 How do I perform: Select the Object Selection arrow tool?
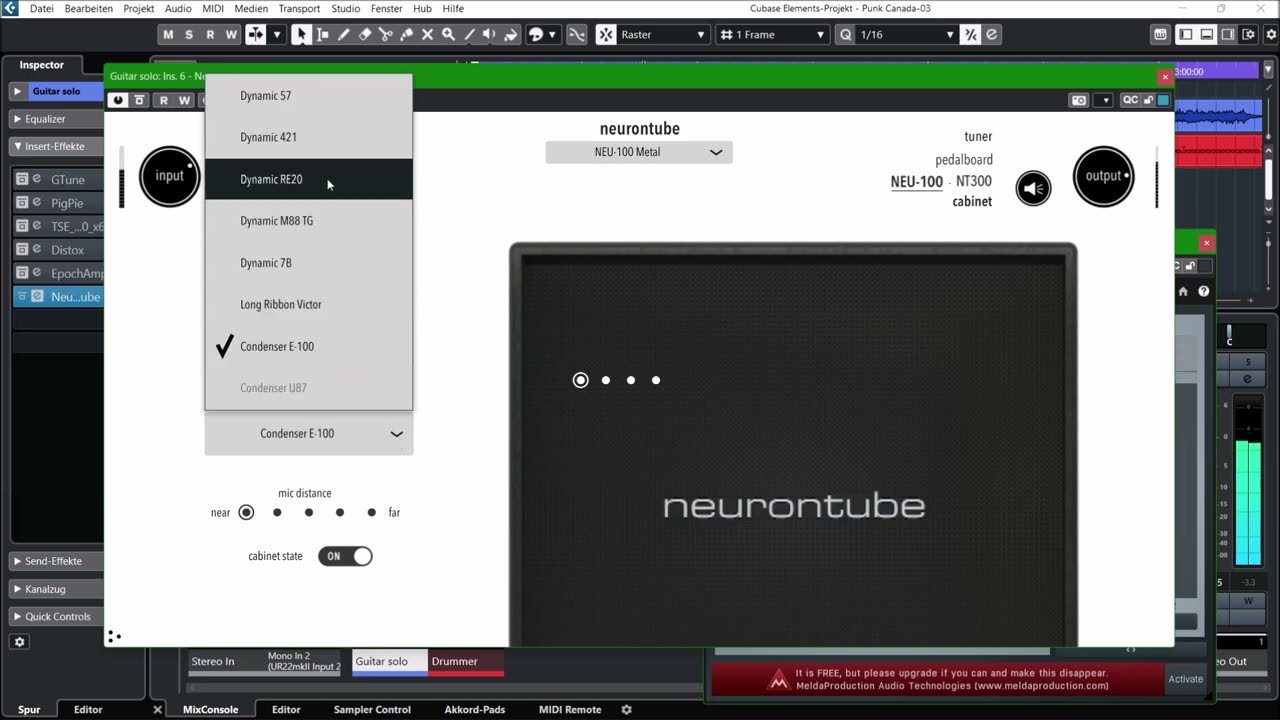point(301,34)
